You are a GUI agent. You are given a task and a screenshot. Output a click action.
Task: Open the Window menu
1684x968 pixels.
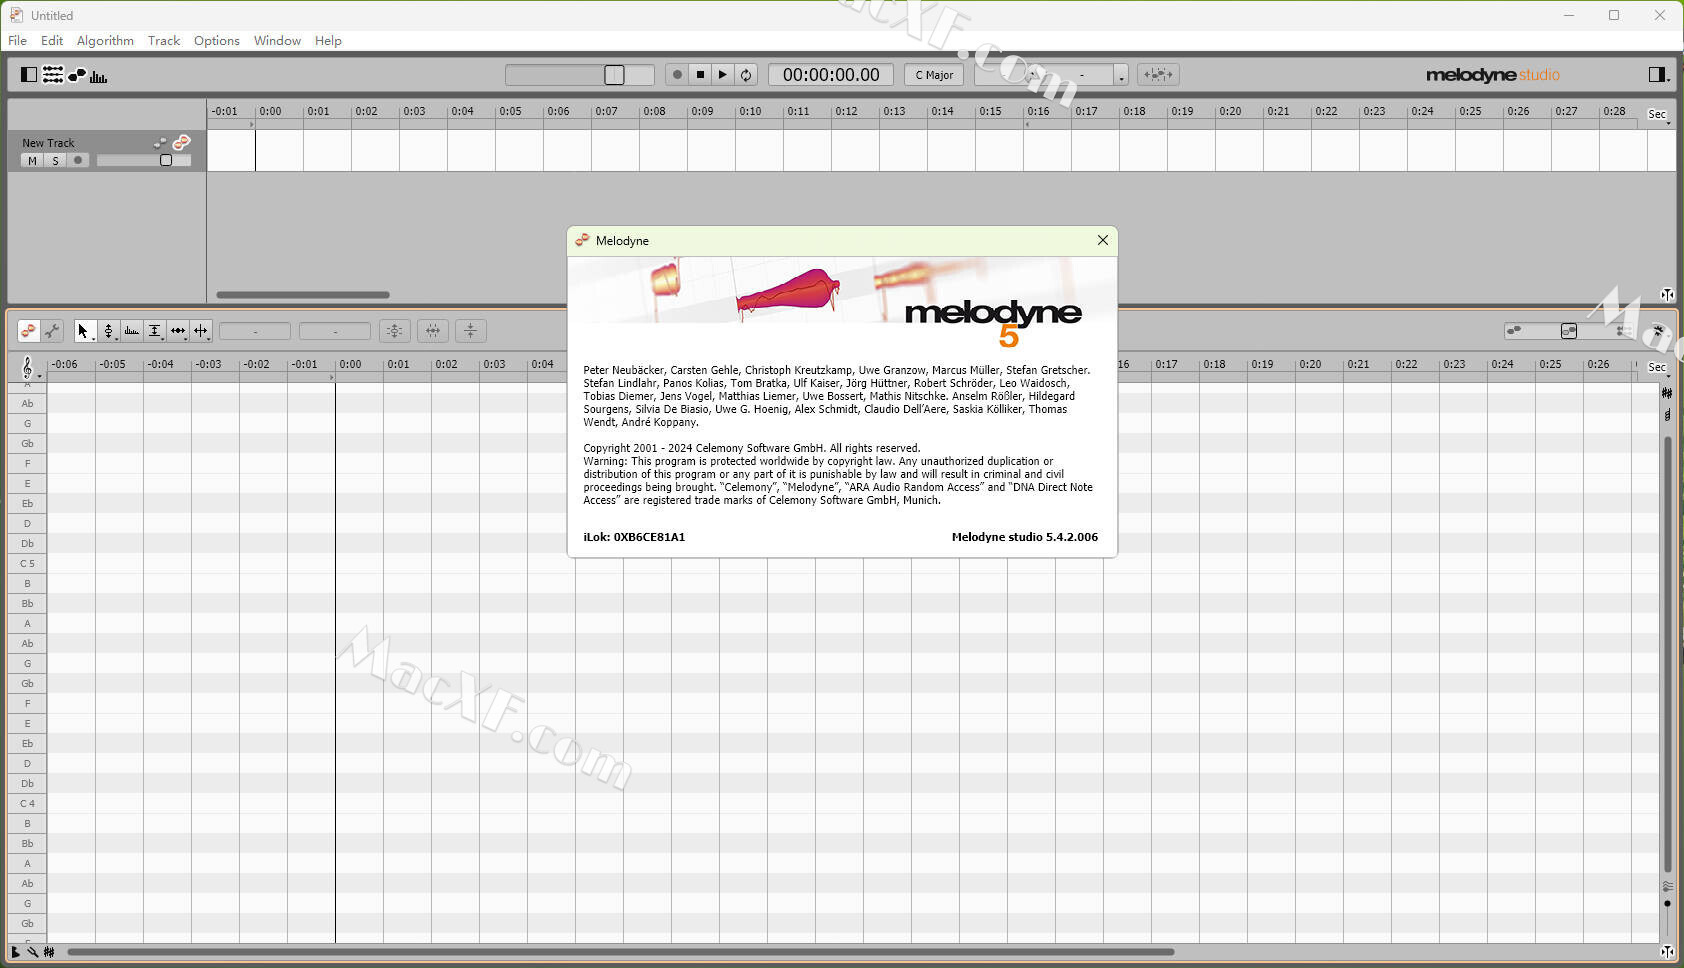pos(277,41)
